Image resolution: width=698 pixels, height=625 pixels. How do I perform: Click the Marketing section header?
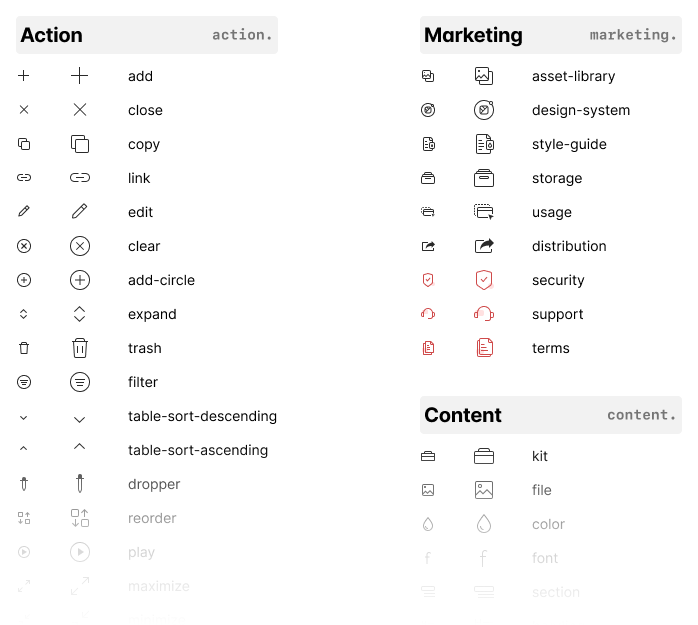coord(473,35)
